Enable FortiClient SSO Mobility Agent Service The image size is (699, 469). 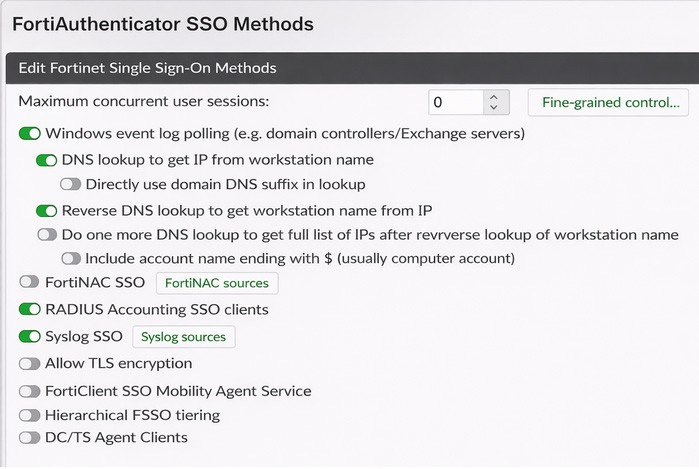30,391
